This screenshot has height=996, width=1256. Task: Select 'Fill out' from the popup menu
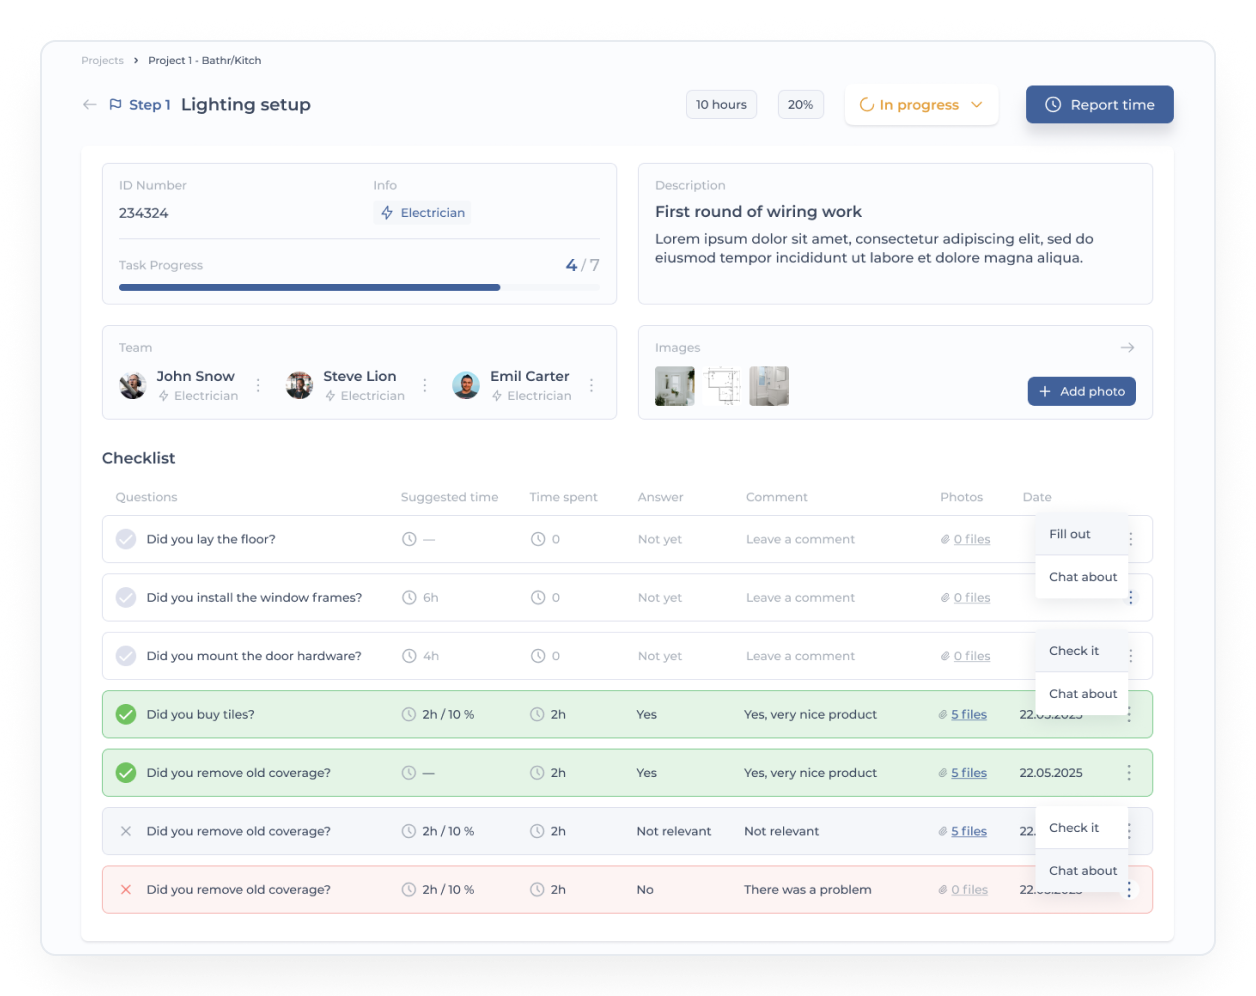1070,534
